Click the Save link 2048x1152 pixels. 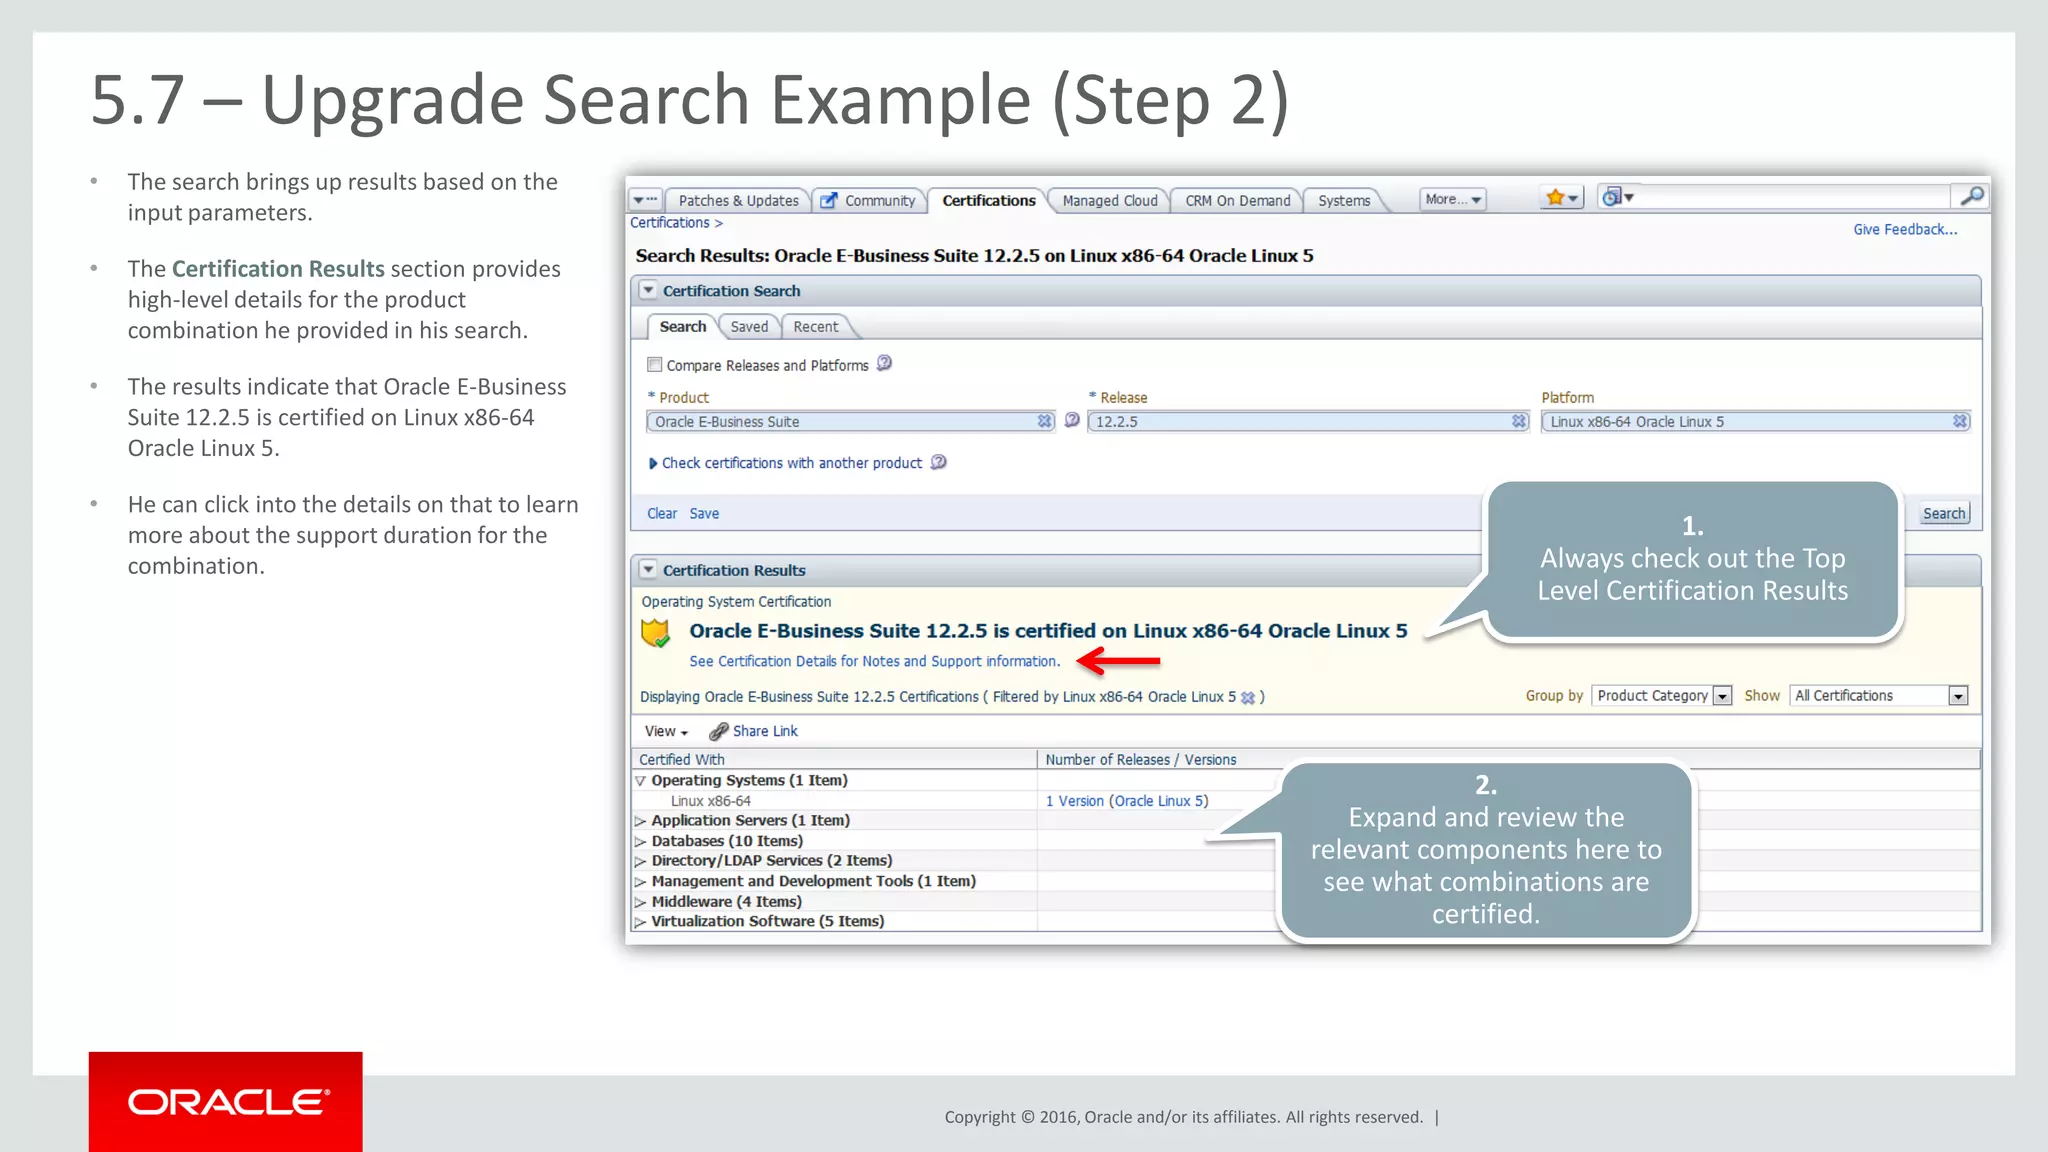[x=704, y=513]
